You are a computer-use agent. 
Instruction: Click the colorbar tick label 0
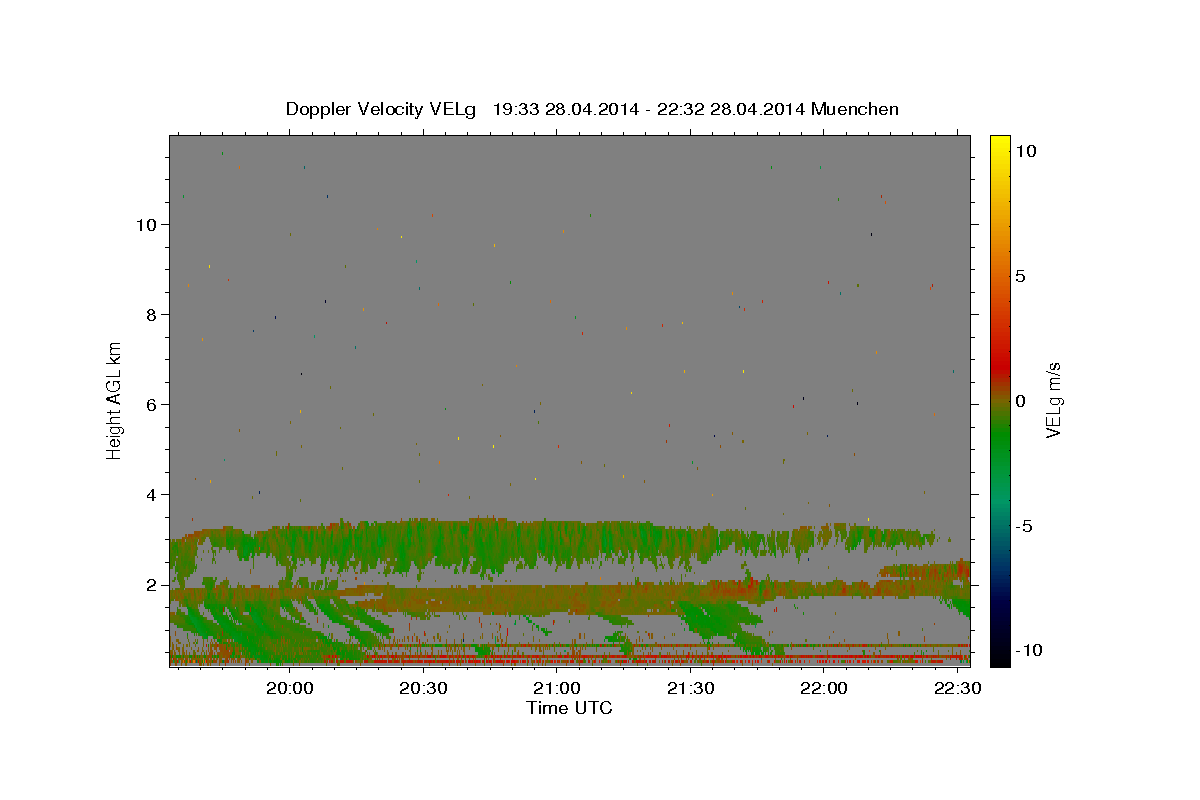1020,401
